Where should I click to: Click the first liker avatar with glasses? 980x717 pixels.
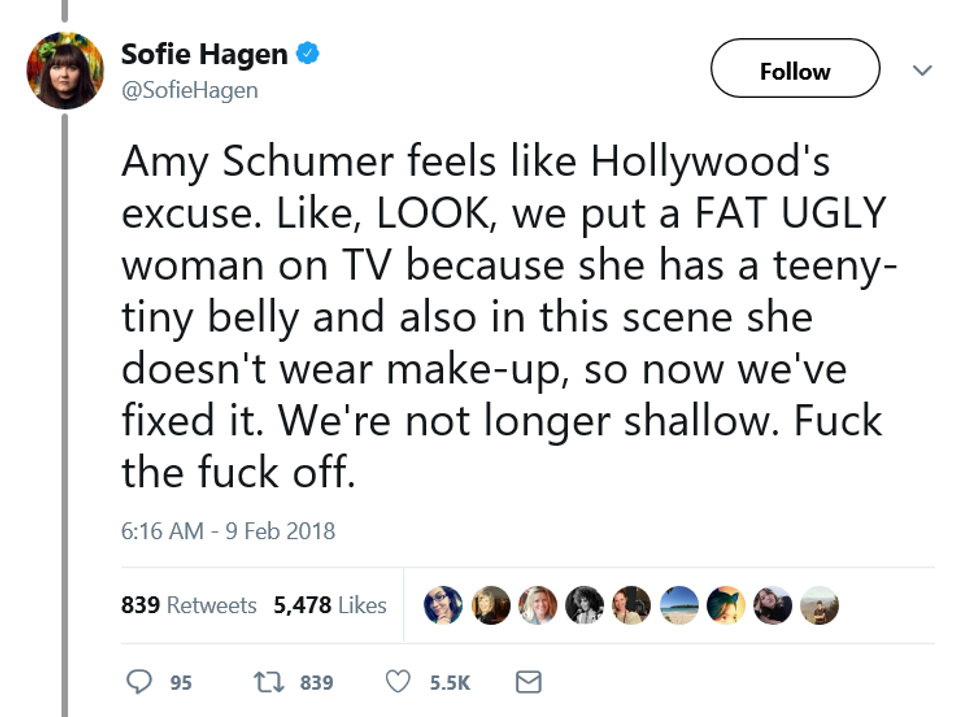443,605
